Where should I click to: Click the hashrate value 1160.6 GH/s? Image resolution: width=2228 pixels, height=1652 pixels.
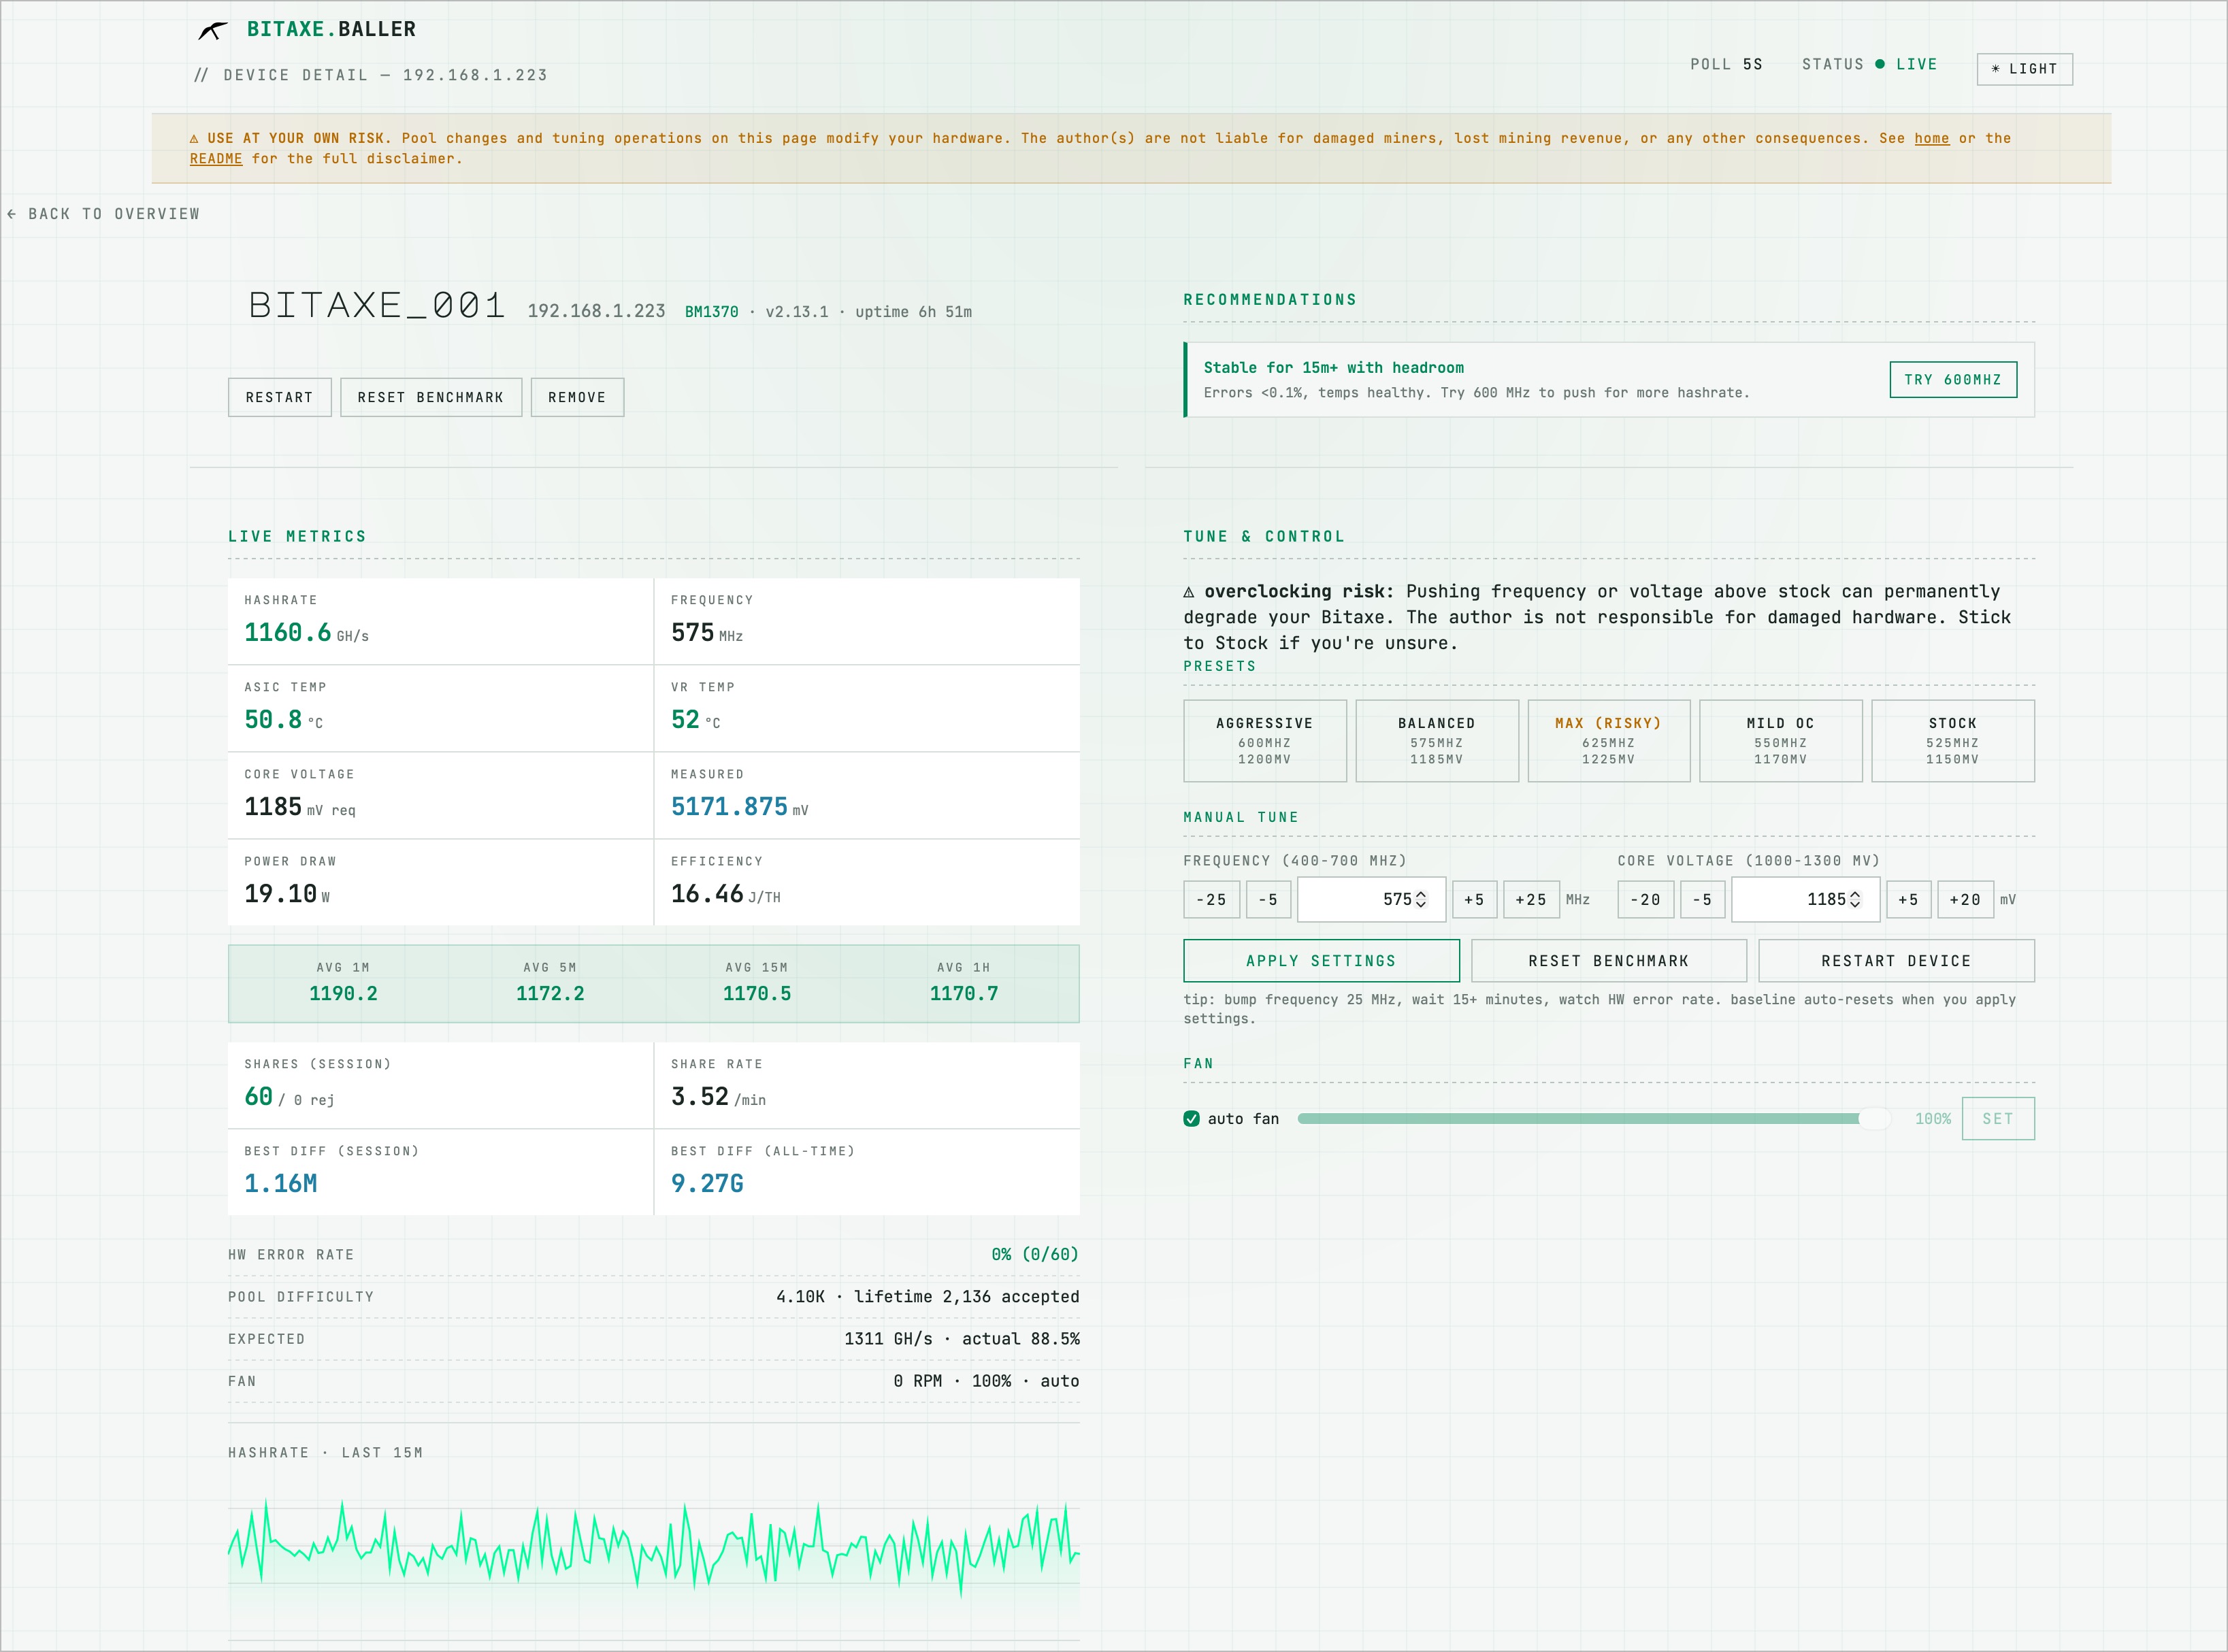(306, 632)
